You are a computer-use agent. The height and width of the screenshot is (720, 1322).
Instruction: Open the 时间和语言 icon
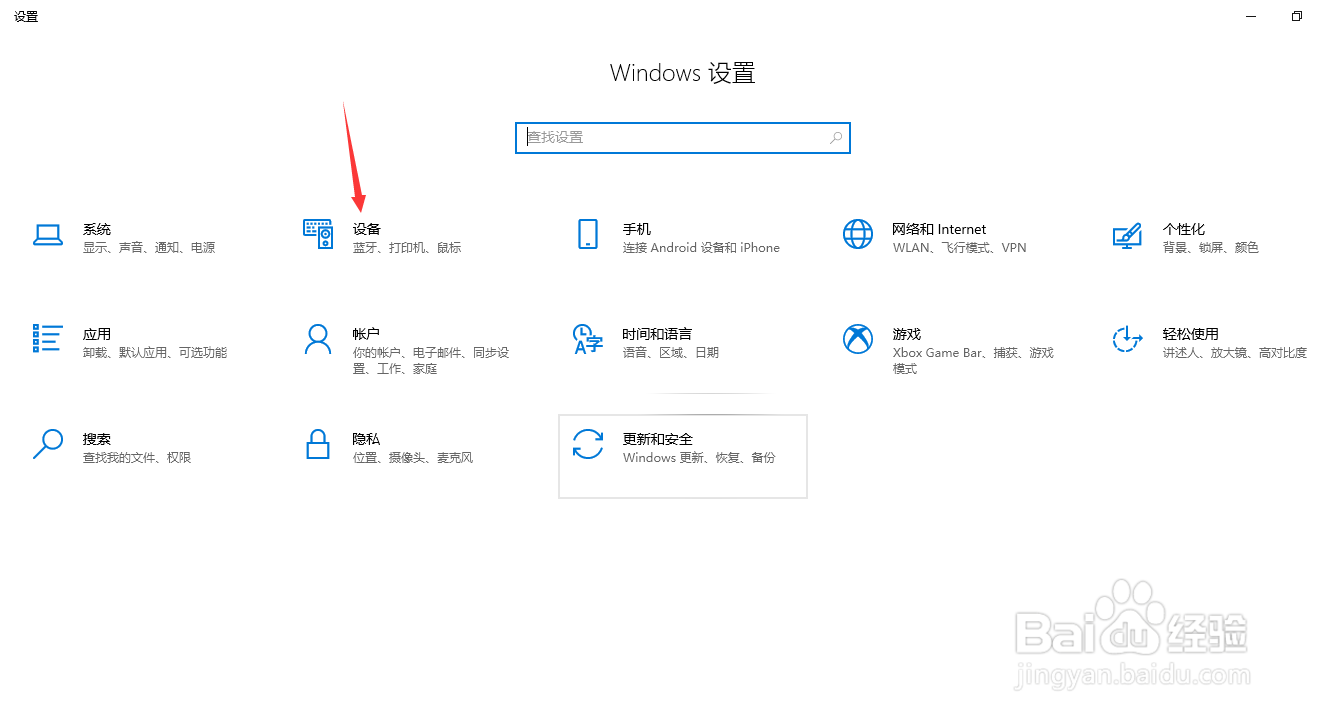coord(588,339)
